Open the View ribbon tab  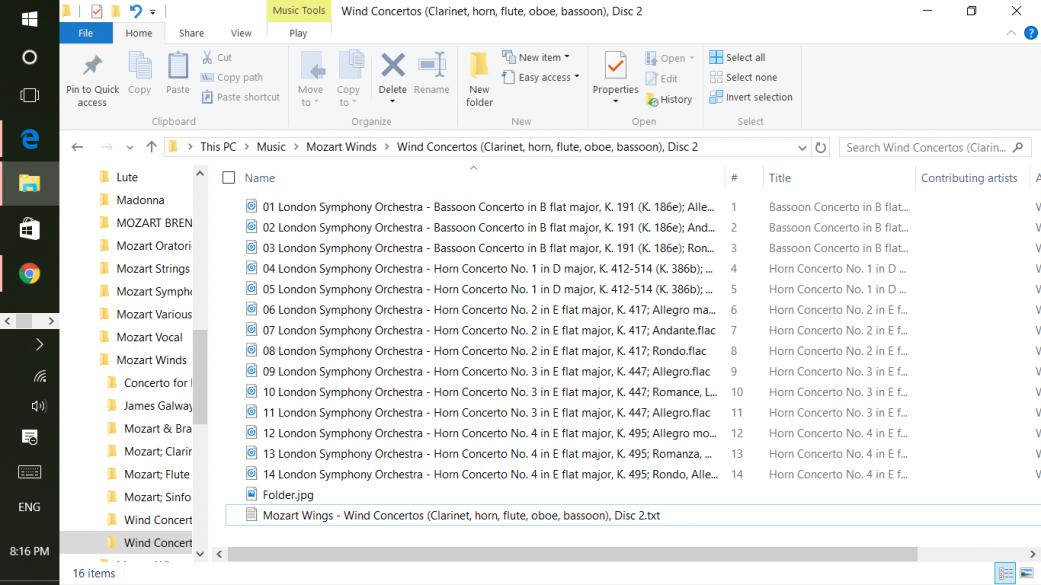[x=241, y=33]
